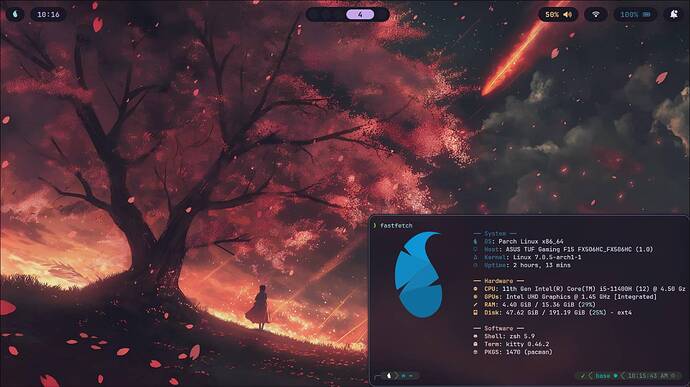This screenshot has height=387, width=690.
Task: Click the Disk line icon
Action: pyautogui.click(x=475, y=313)
